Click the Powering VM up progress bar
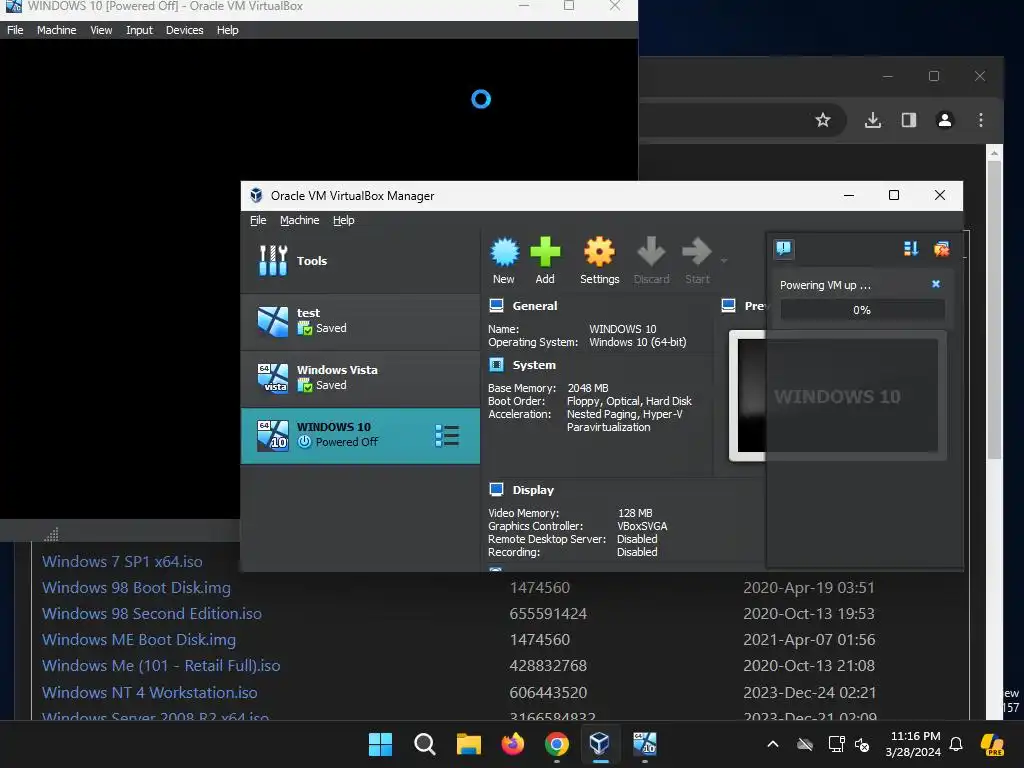This screenshot has height=768, width=1024. click(x=862, y=310)
